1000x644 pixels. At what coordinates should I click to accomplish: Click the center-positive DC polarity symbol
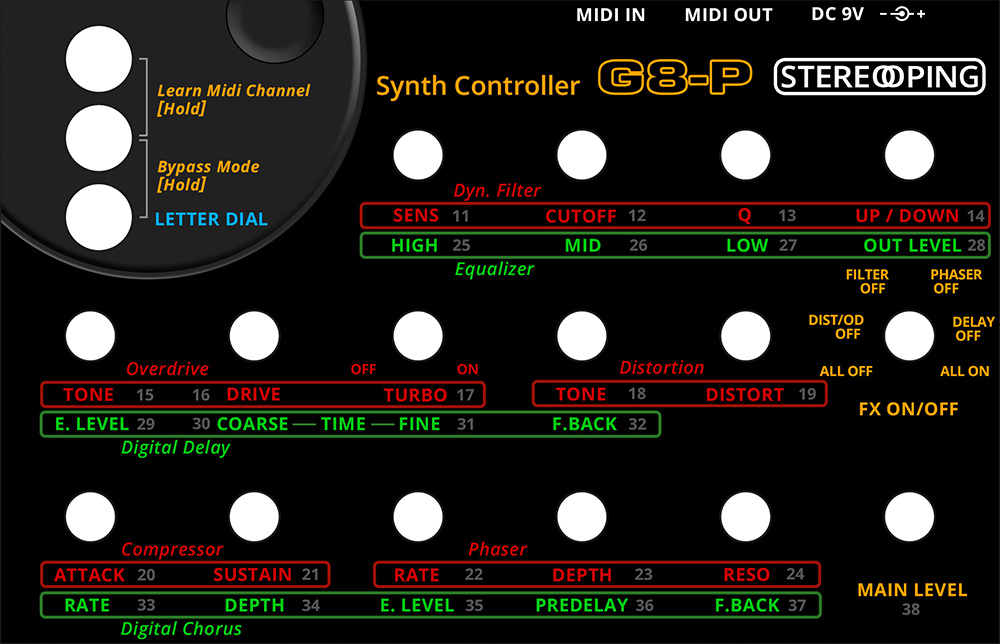coord(902,14)
